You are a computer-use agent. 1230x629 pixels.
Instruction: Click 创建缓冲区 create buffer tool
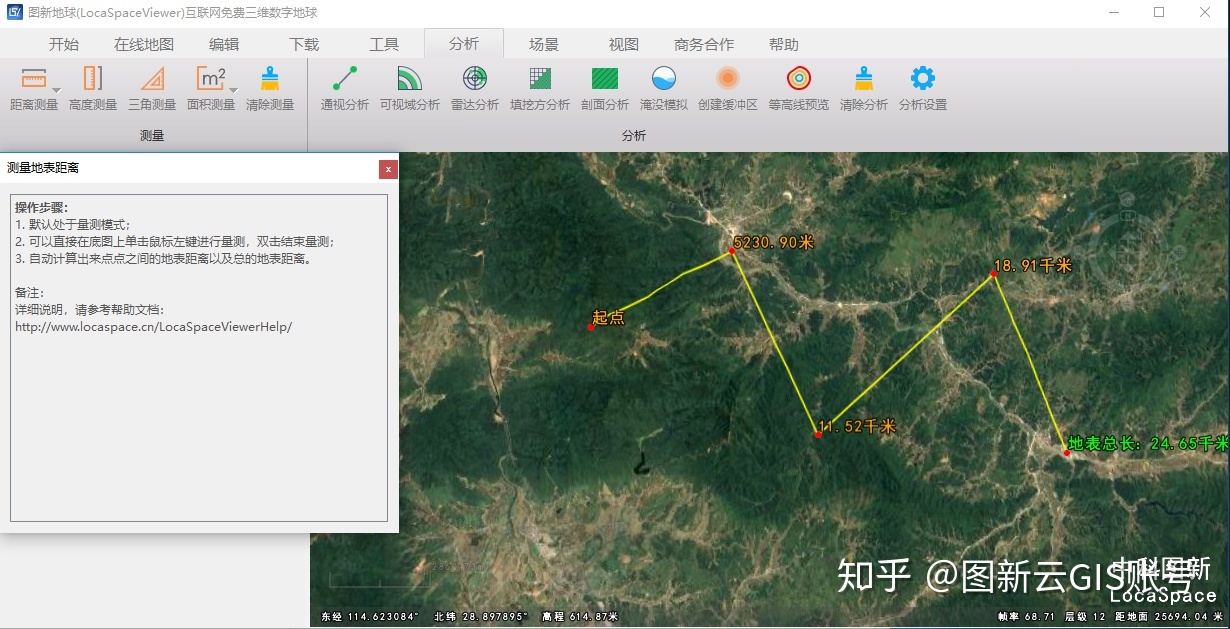728,88
